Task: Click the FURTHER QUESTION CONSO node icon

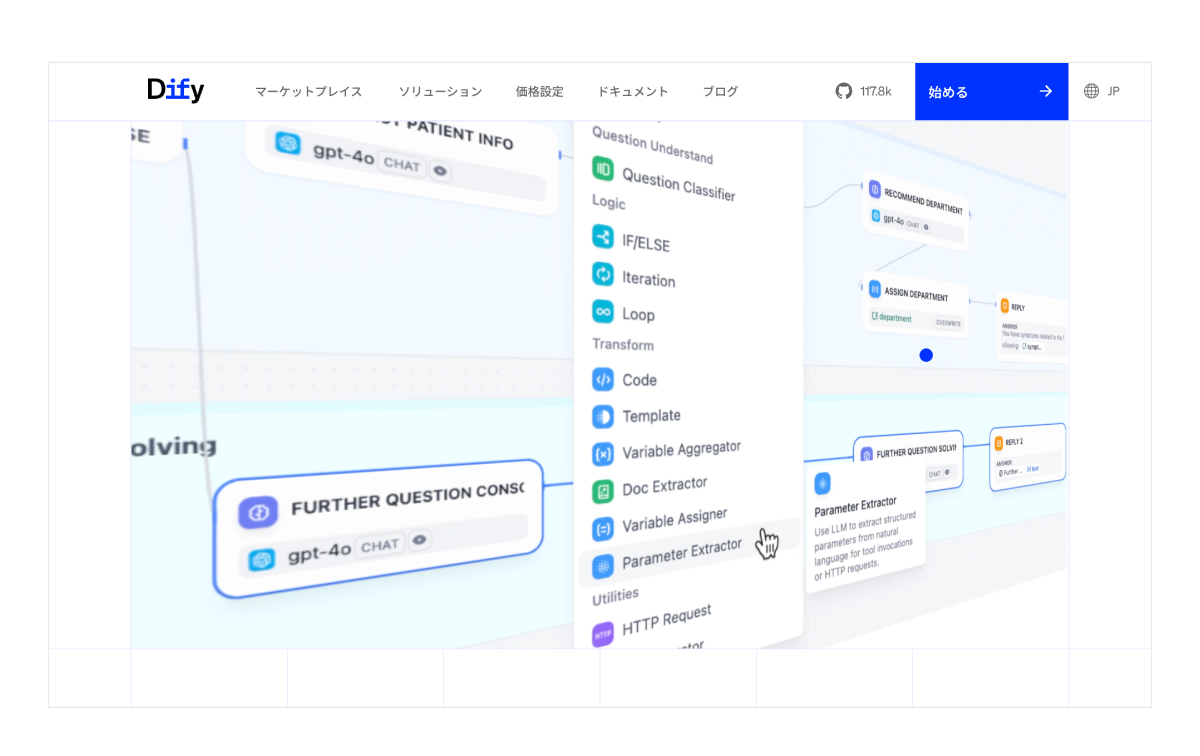Action: (258, 513)
